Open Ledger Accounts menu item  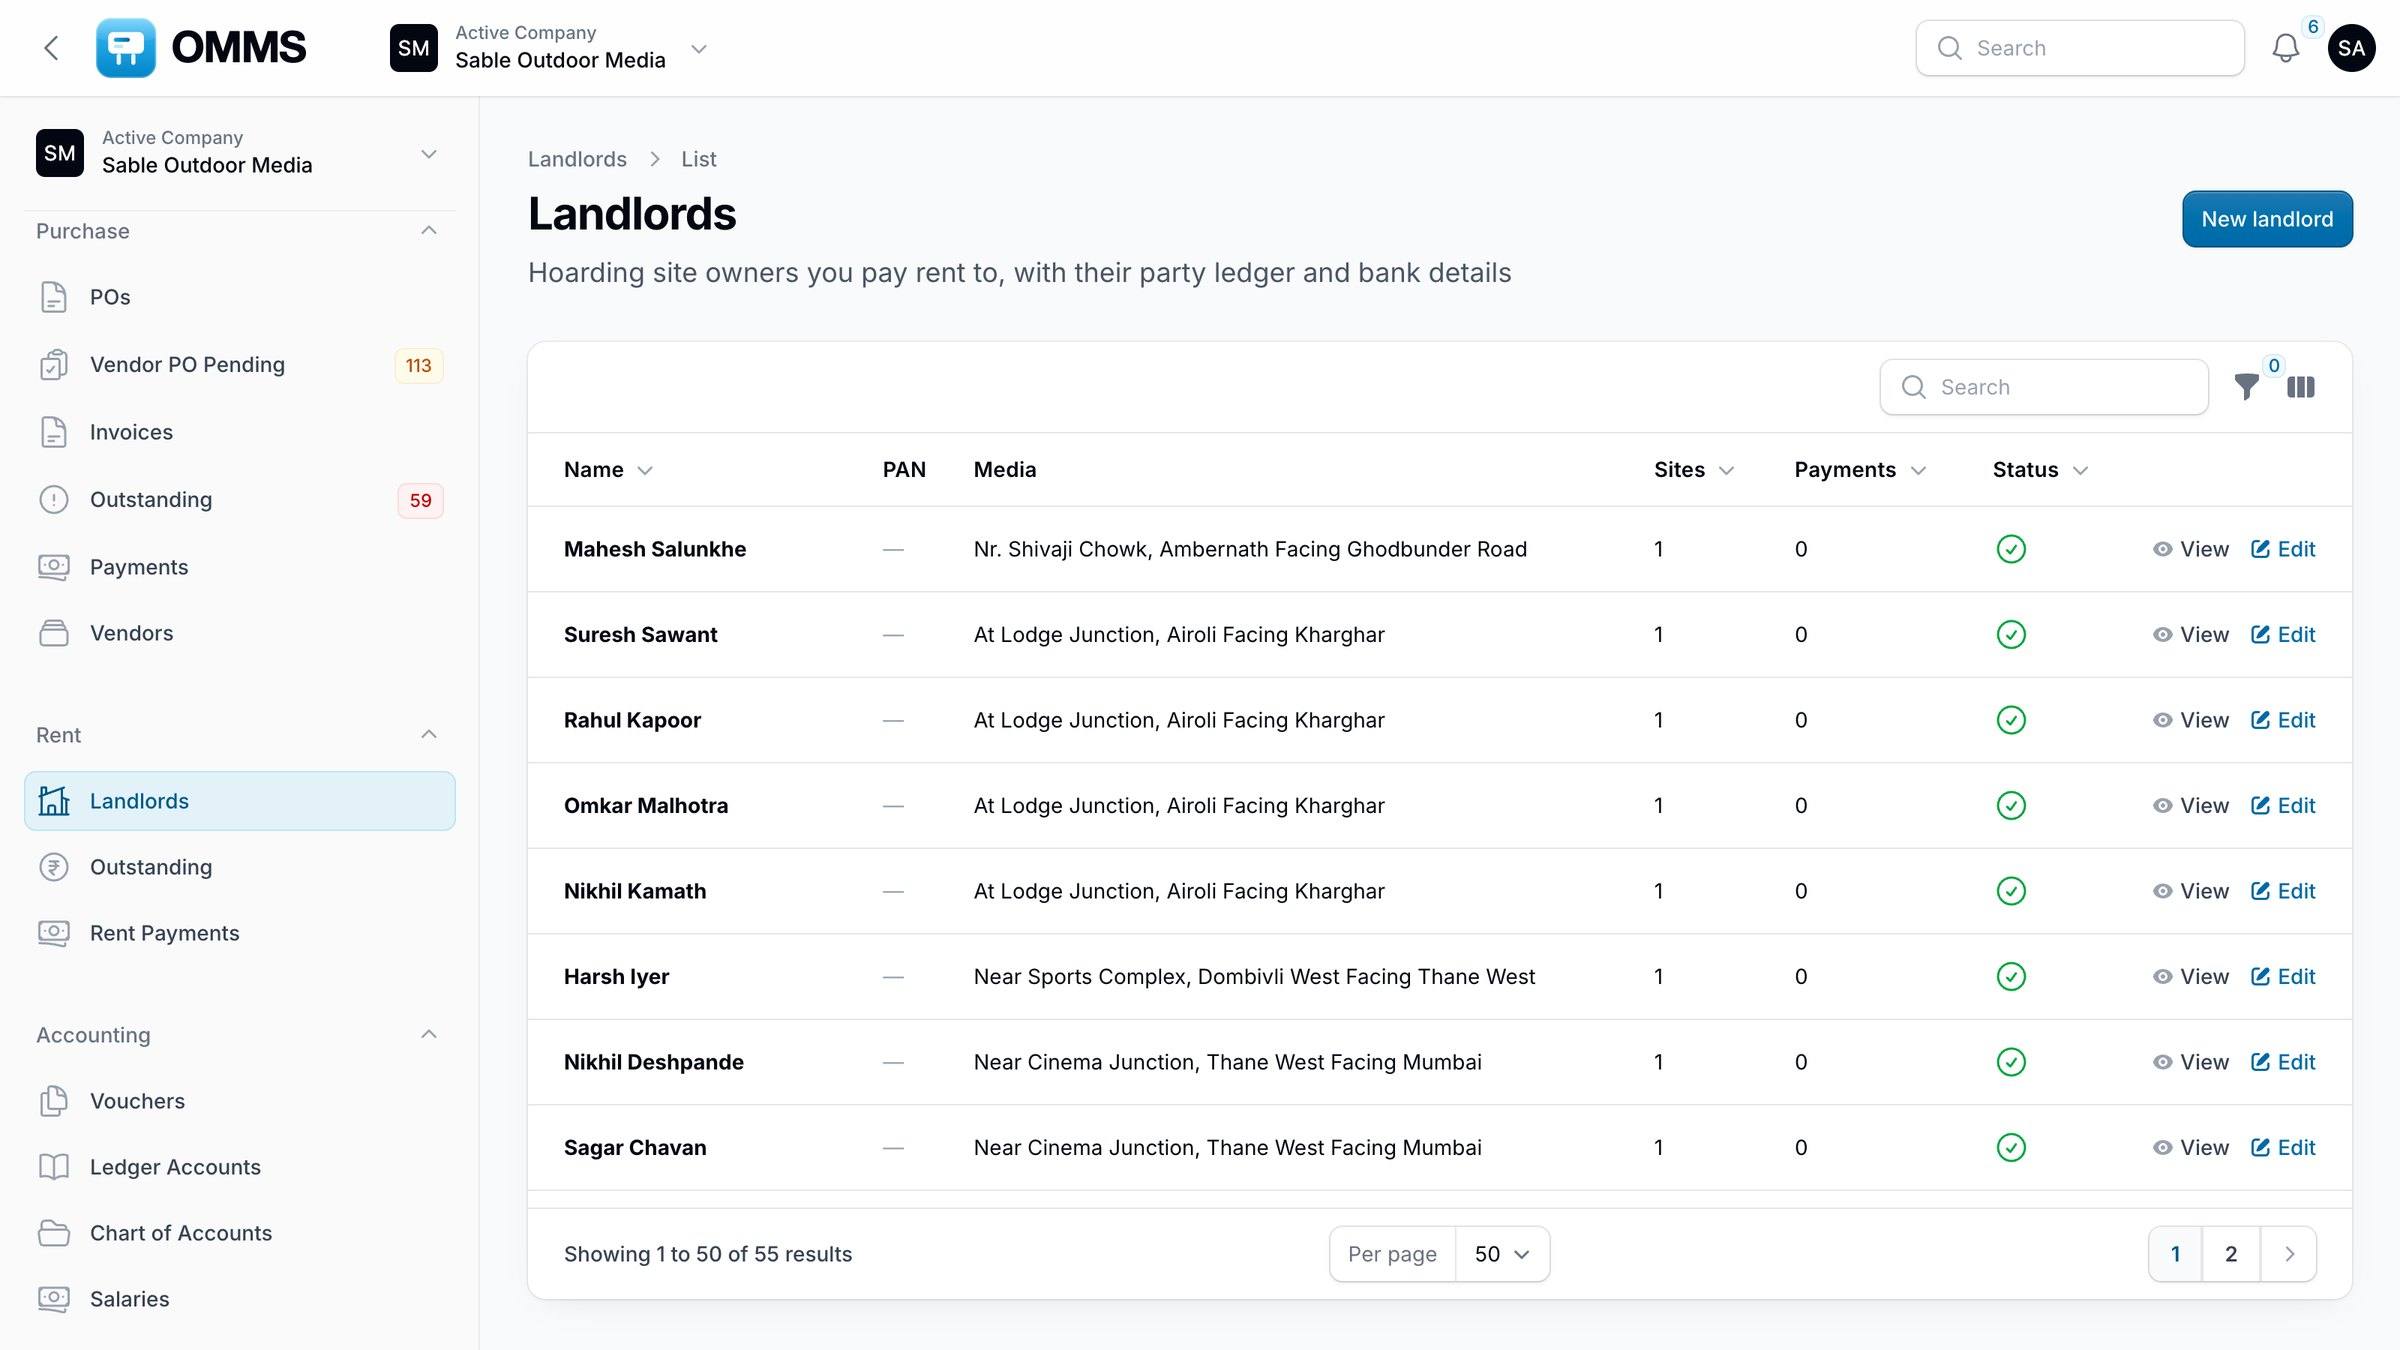pos(240,1167)
